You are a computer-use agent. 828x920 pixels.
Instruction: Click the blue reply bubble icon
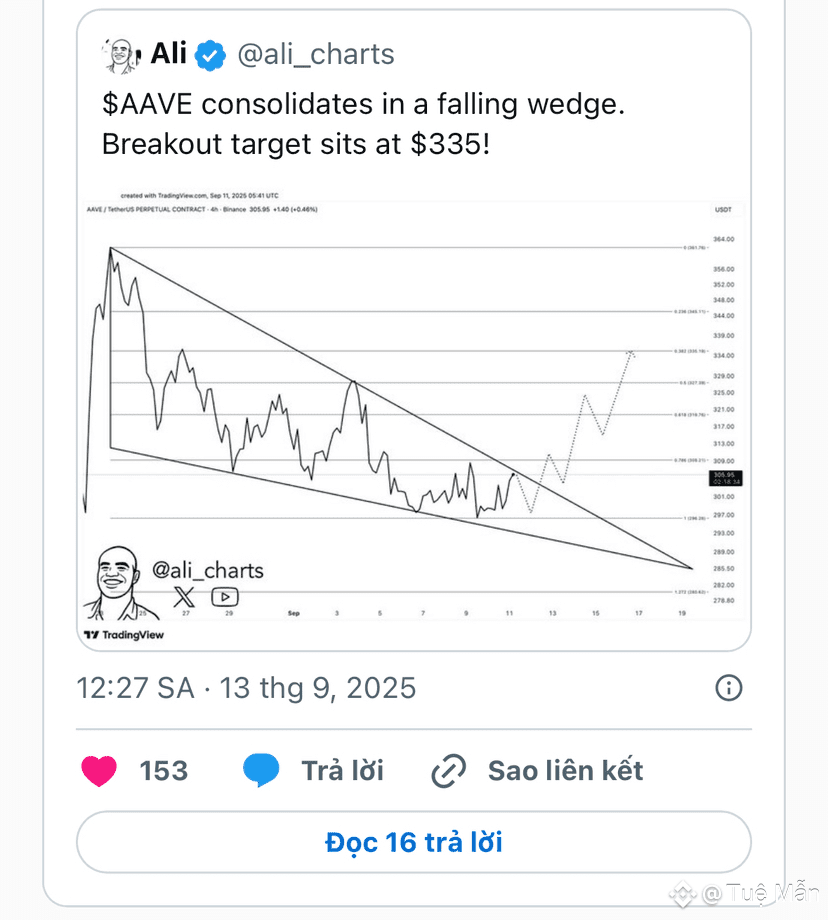pos(261,770)
